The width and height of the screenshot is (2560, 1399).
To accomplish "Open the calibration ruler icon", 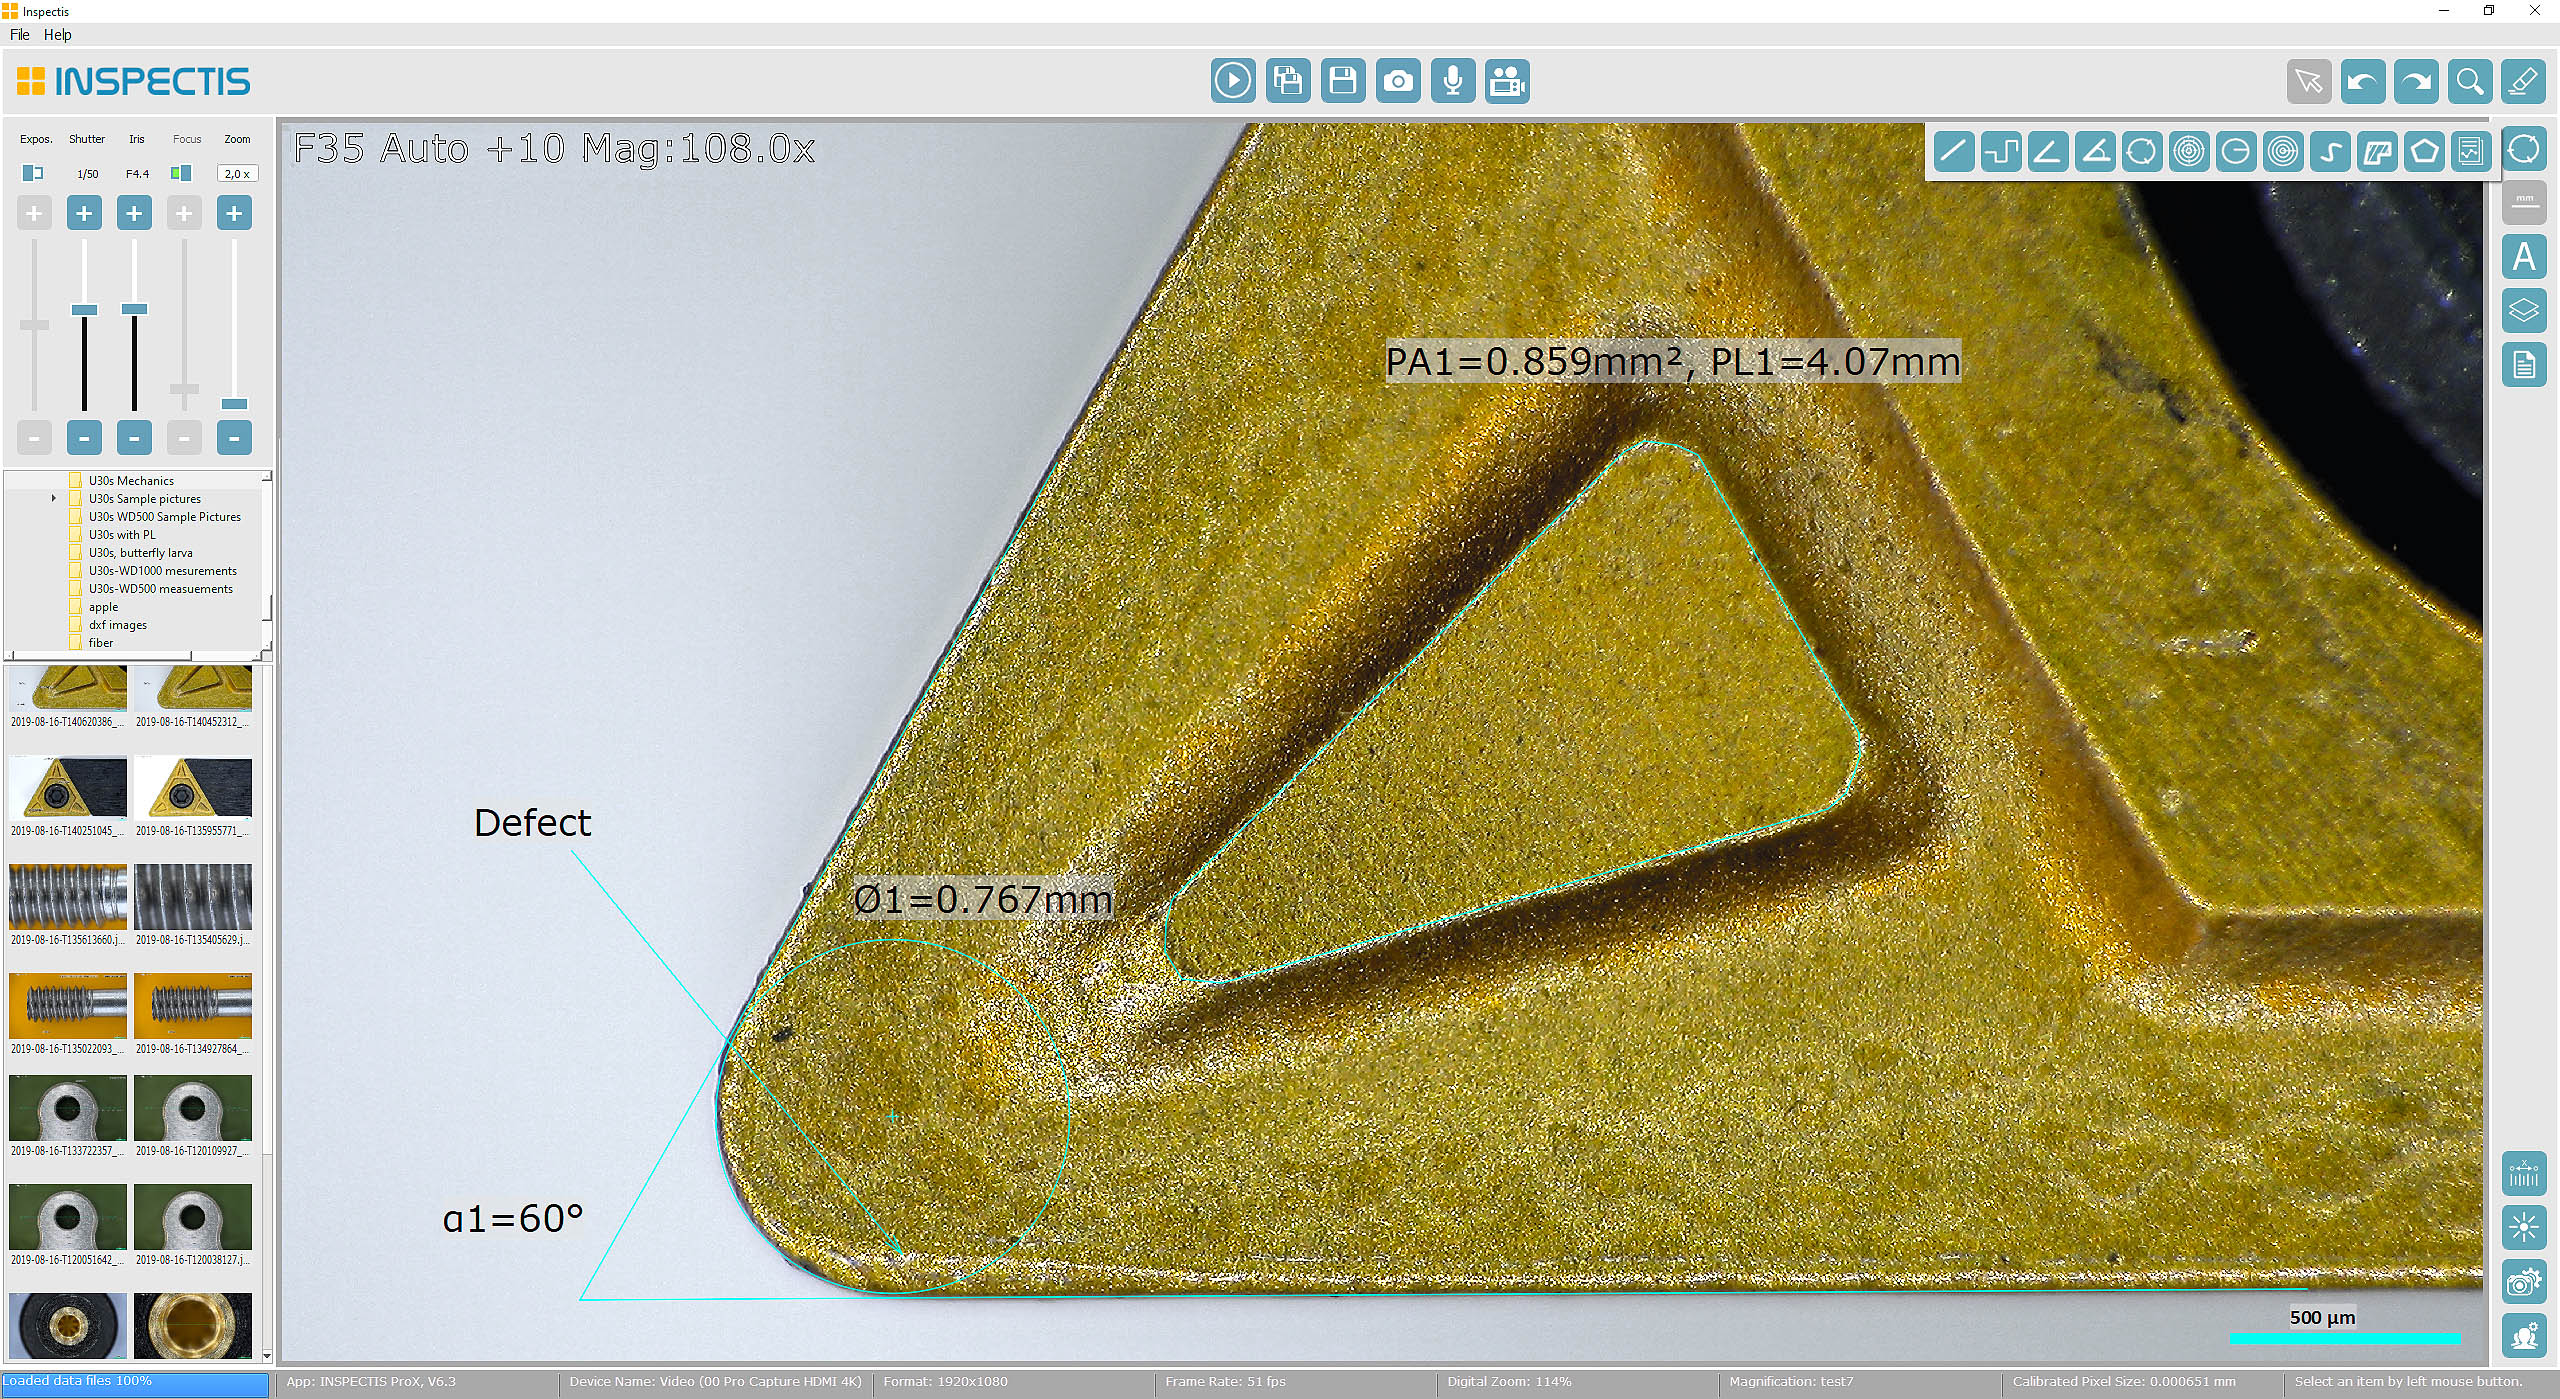I will [x=2524, y=1174].
